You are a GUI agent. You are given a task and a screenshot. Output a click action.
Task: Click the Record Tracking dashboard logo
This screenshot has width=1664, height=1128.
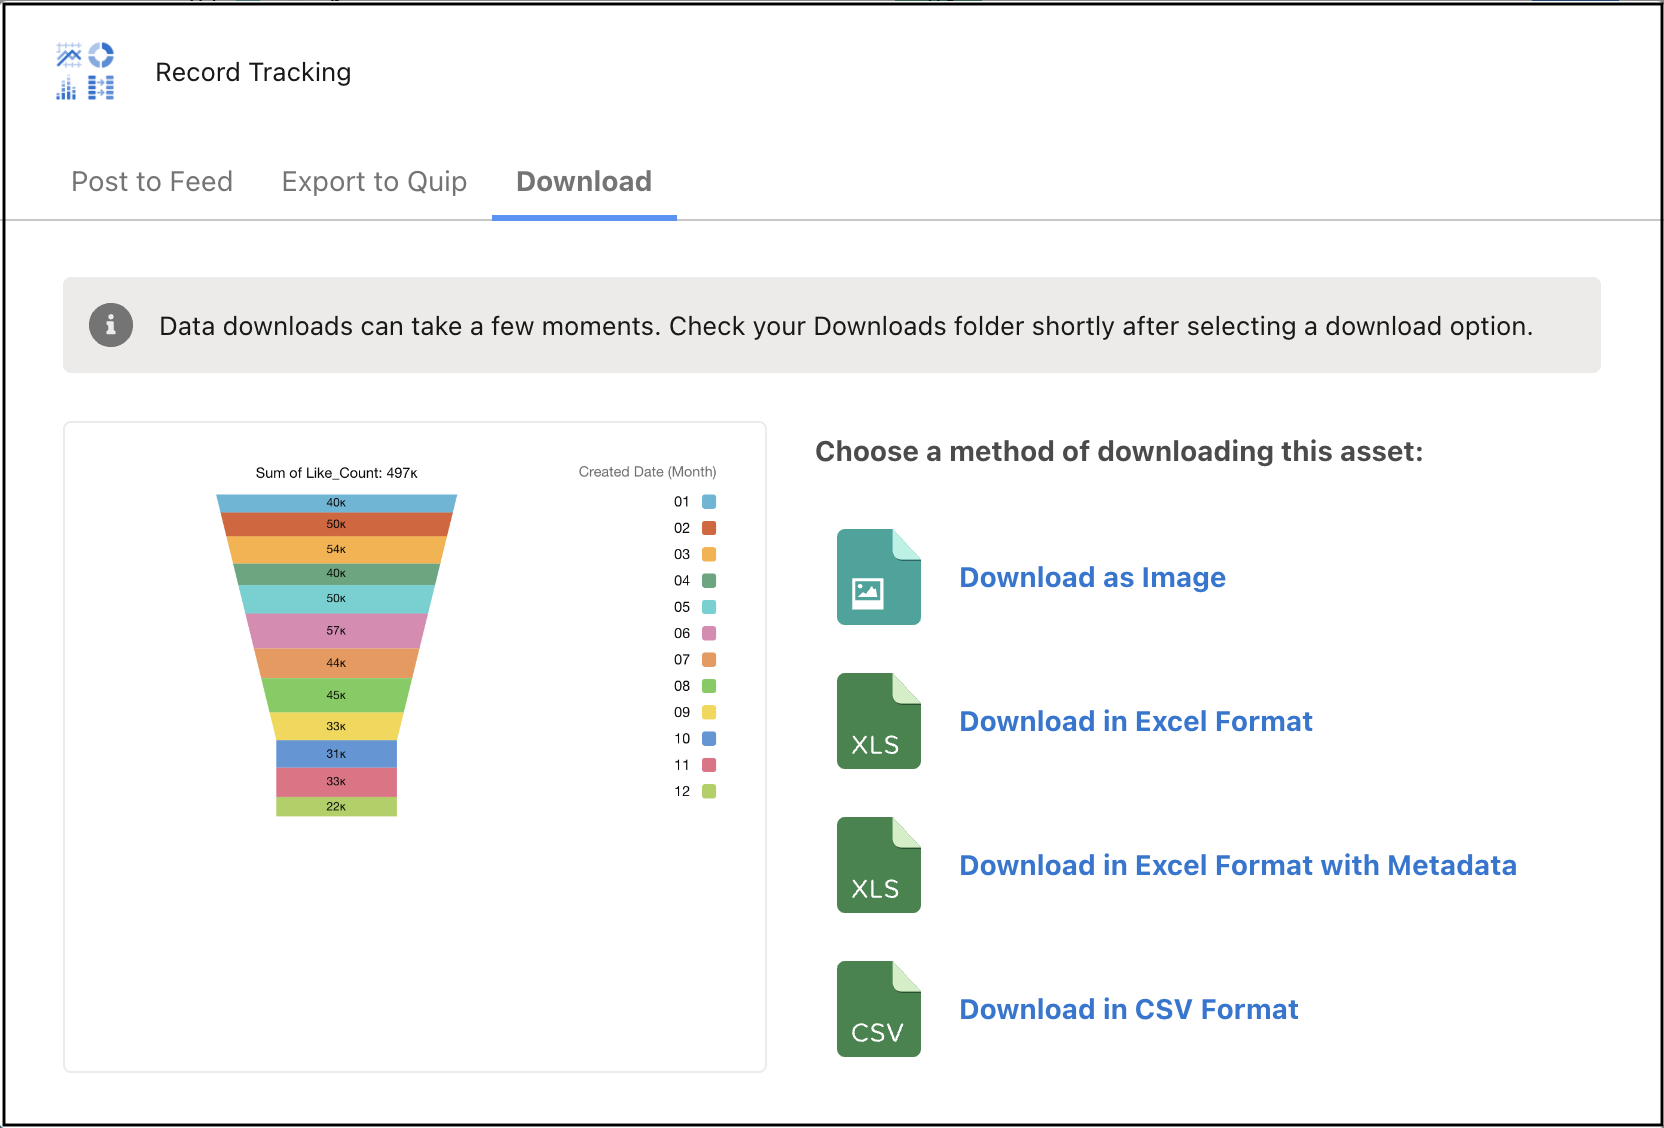86,71
